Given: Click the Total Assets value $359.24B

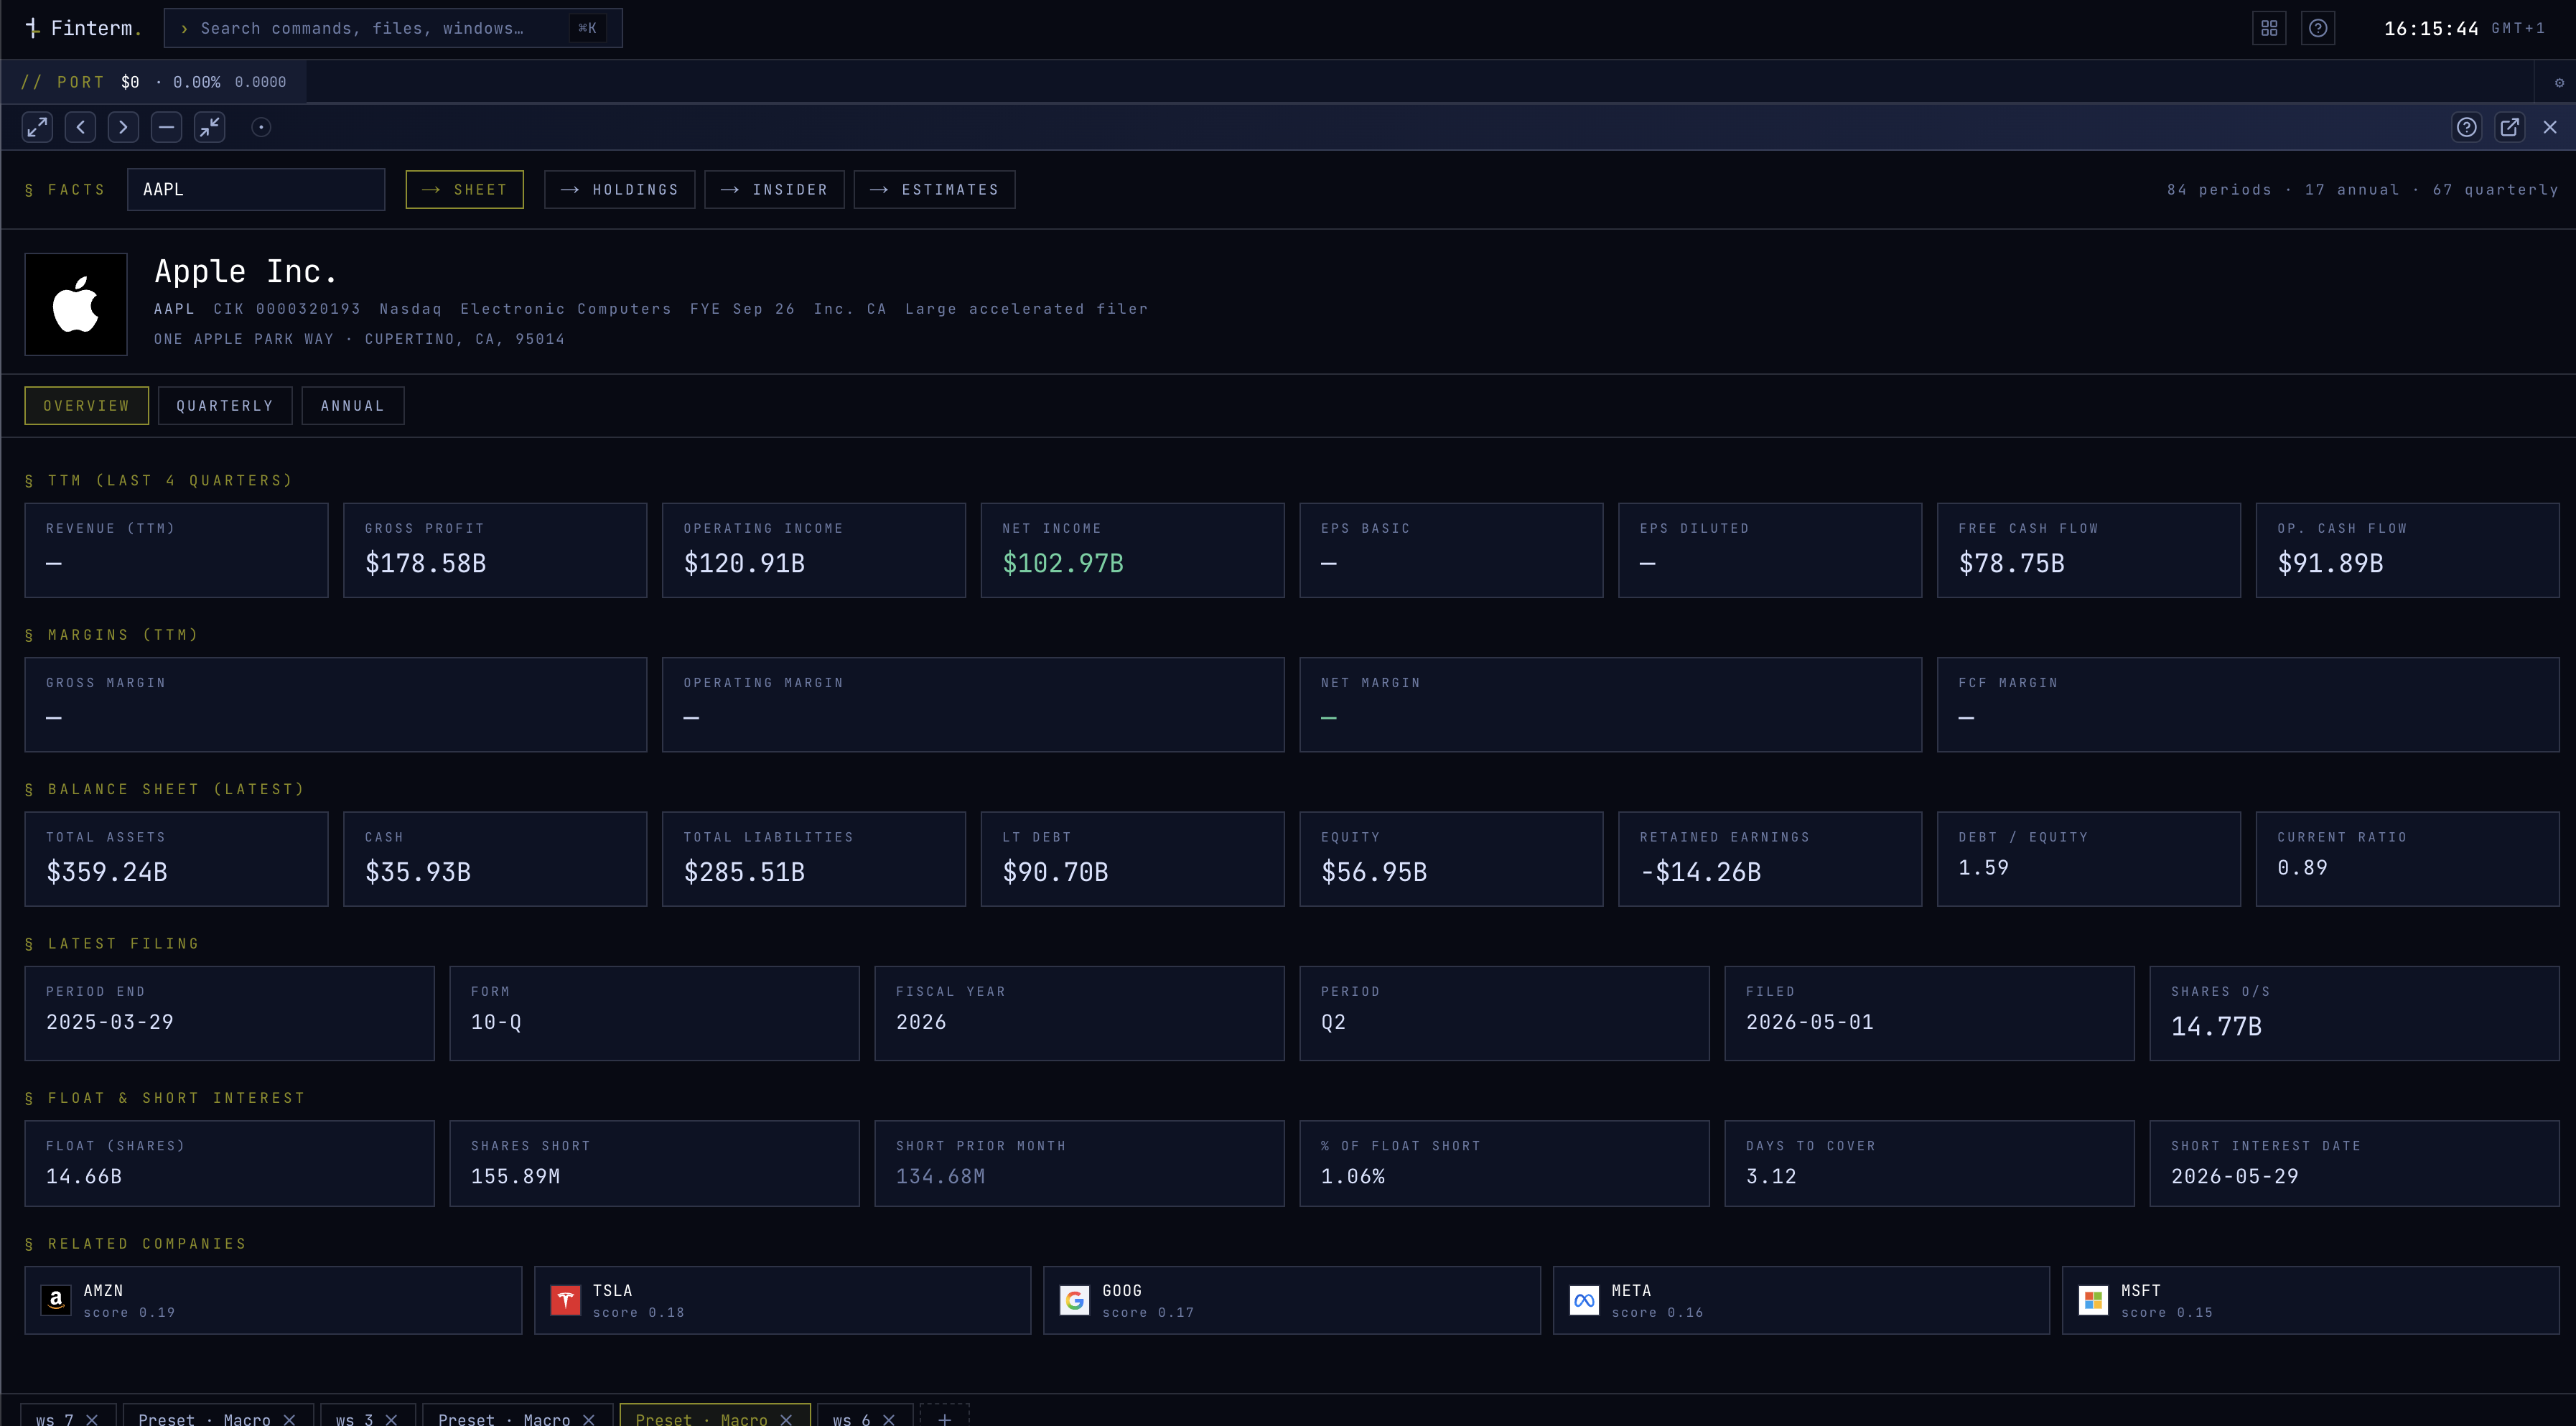Looking at the screenshot, I should (x=107, y=872).
